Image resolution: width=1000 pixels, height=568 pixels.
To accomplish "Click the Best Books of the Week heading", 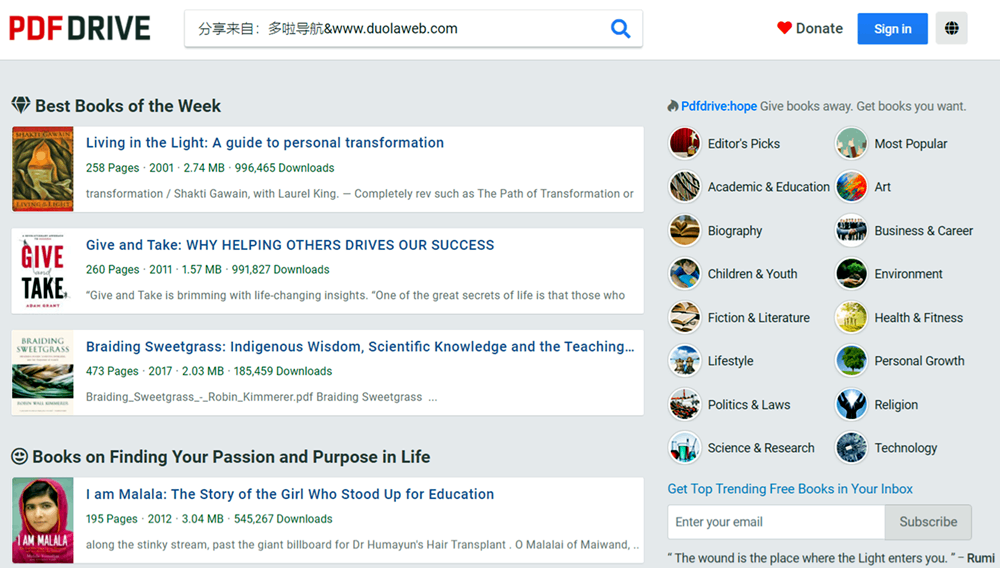I will [x=128, y=106].
